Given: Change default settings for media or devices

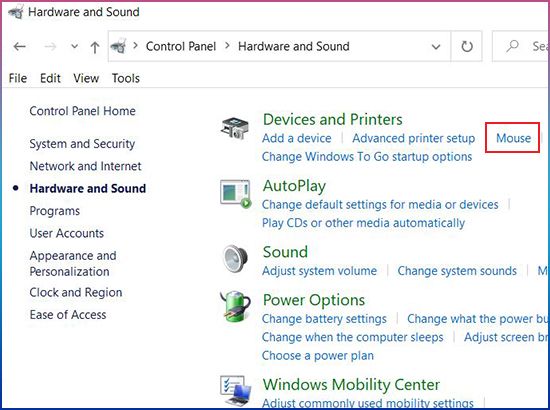Looking at the screenshot, I should point(380,204).
